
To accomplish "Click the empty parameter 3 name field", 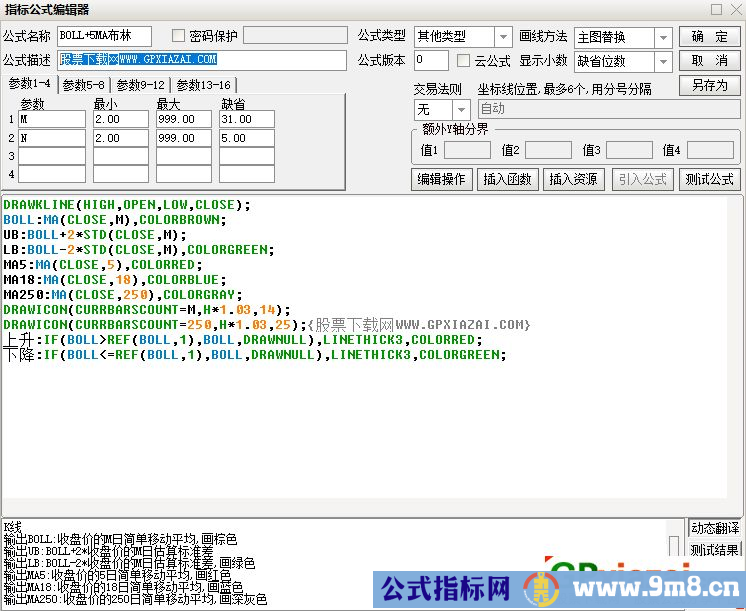I will pyautogui.click(x=52, y=156).
